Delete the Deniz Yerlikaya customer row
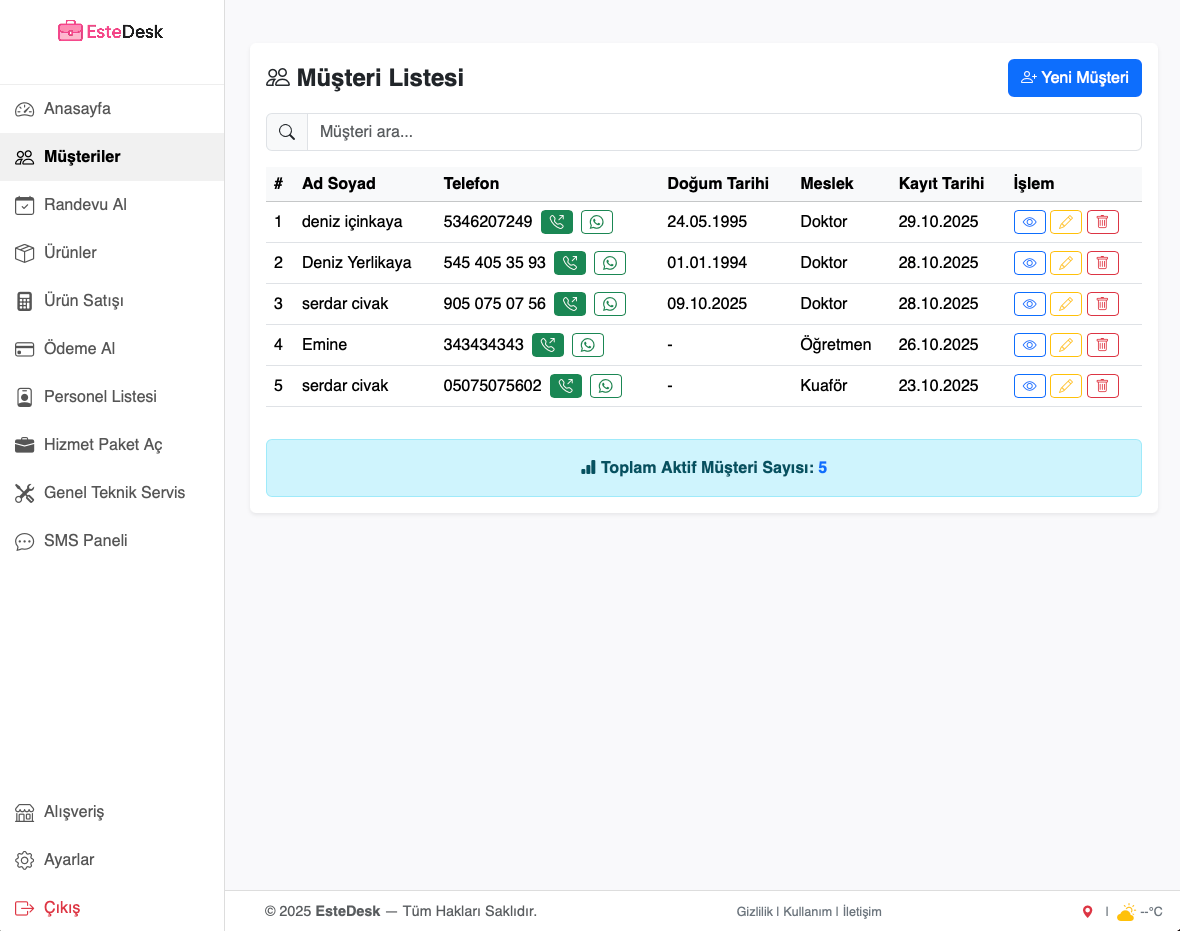The height and width of the screenshot is (931, 1180). click(x=1102, y=263)
